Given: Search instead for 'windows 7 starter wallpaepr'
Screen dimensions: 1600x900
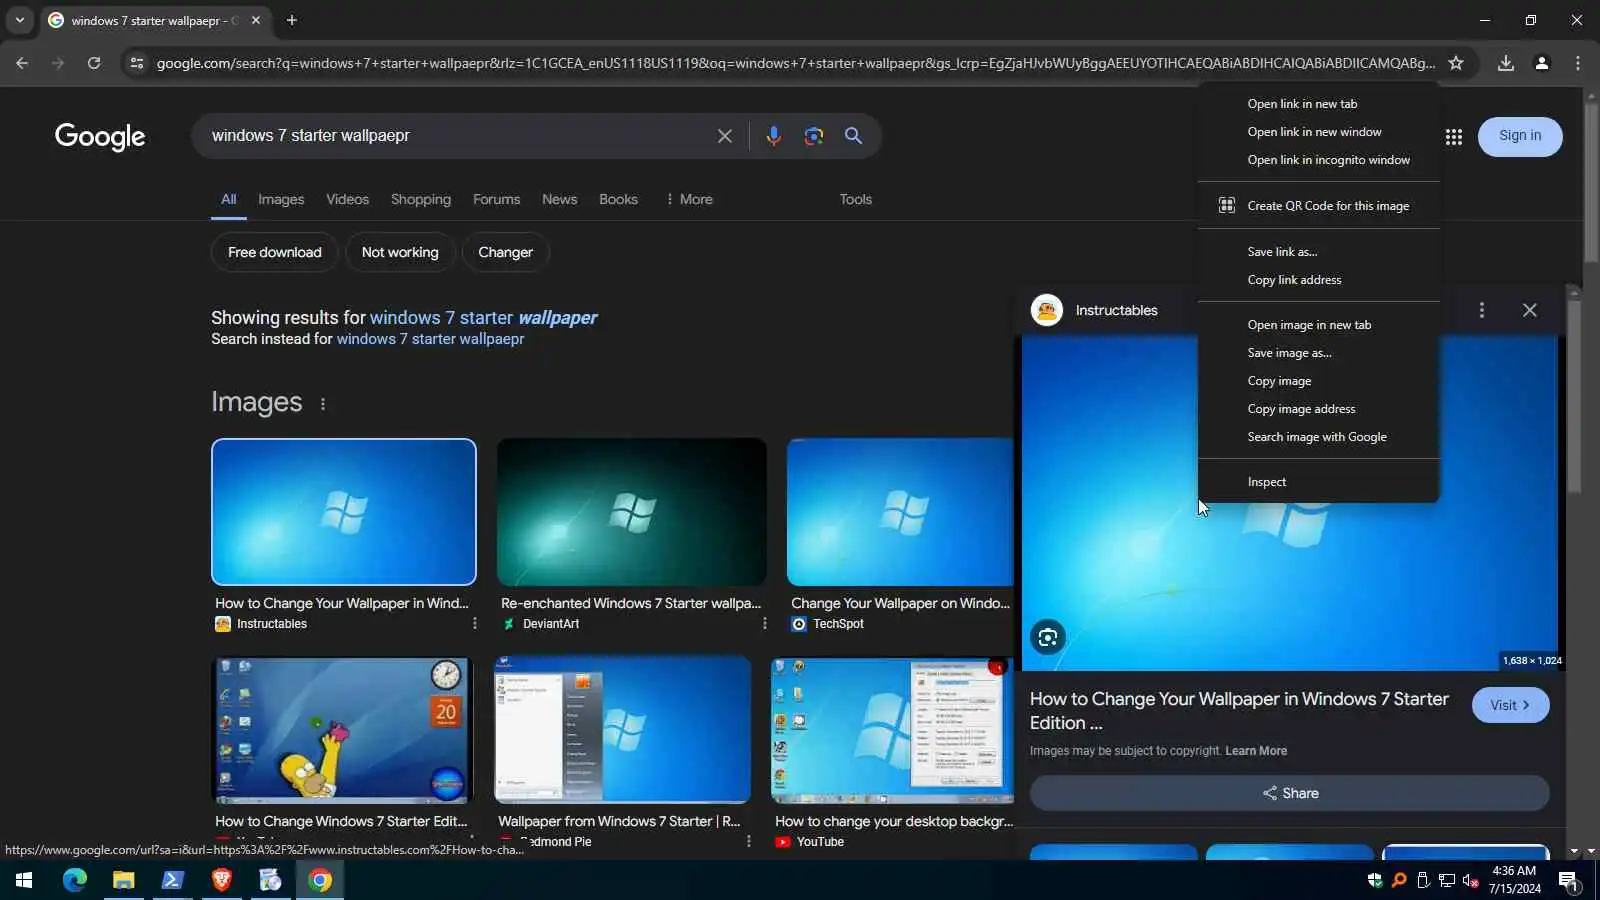Looking at the screenshot, I should pos(430,339).
